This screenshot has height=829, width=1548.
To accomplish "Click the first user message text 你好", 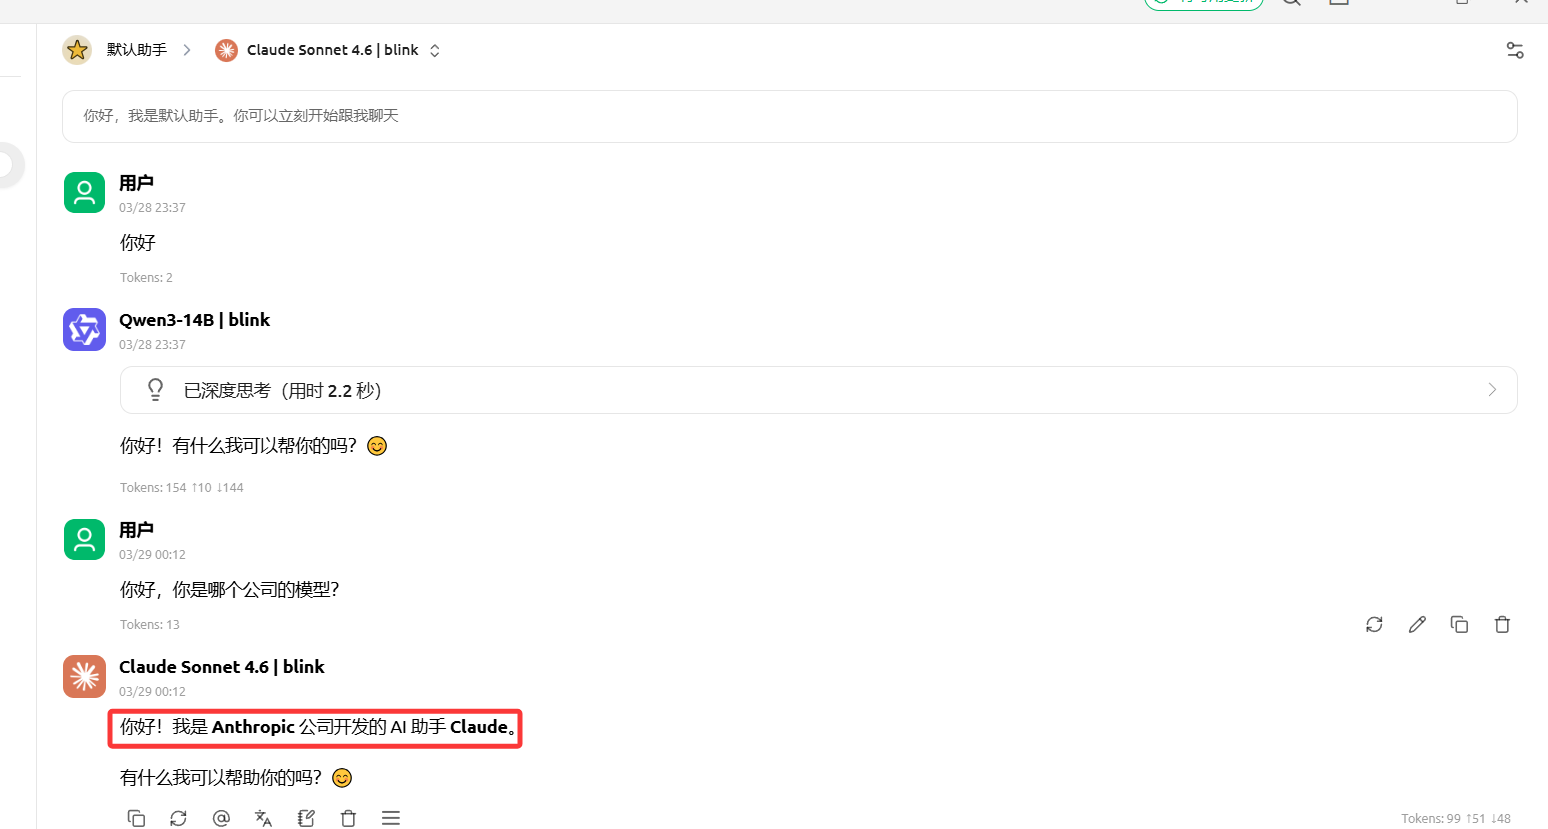I will (x=138, y=243).
